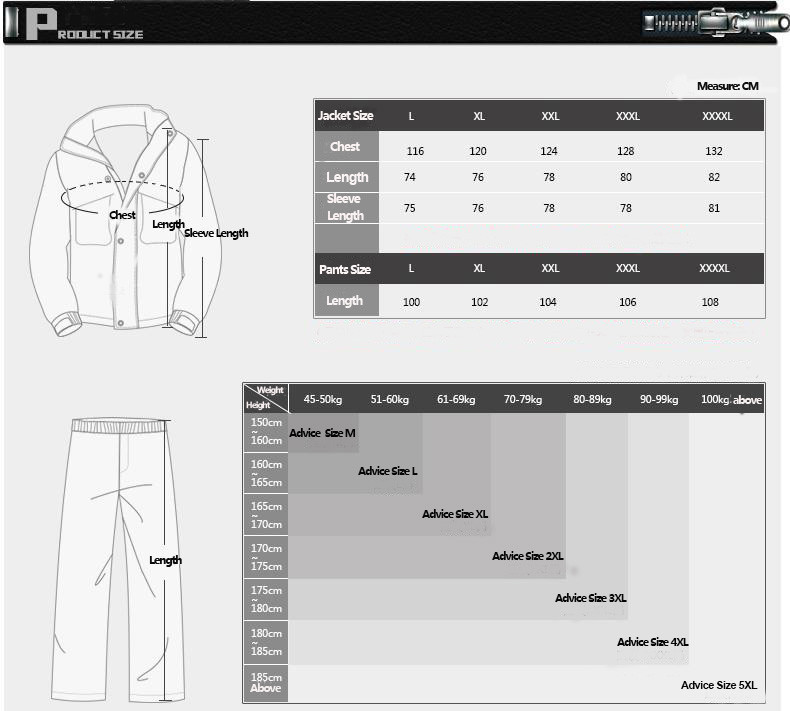
Task: Click the pants illustration waistband
Action: (118, 426)
